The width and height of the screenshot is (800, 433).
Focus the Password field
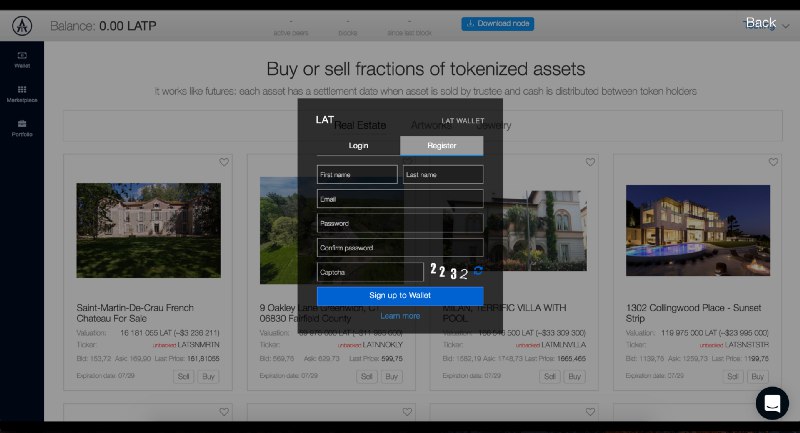400,223
